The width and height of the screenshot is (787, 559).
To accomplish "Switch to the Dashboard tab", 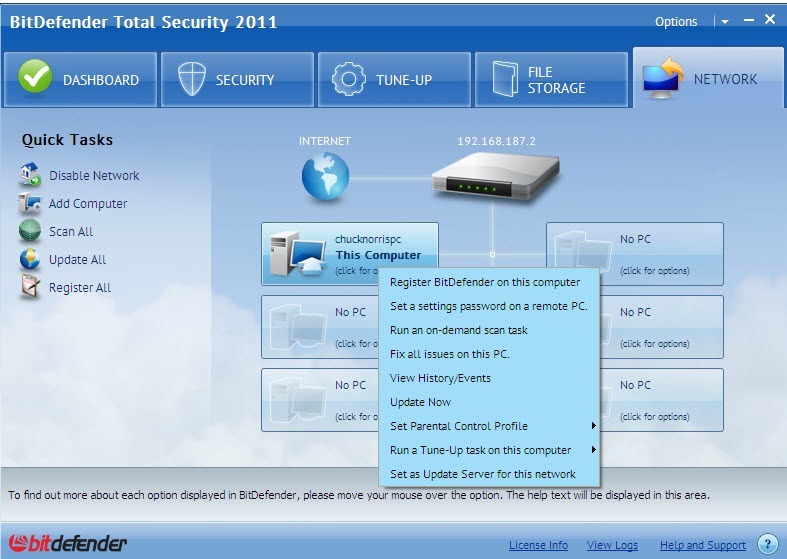I will click(80, 79).
